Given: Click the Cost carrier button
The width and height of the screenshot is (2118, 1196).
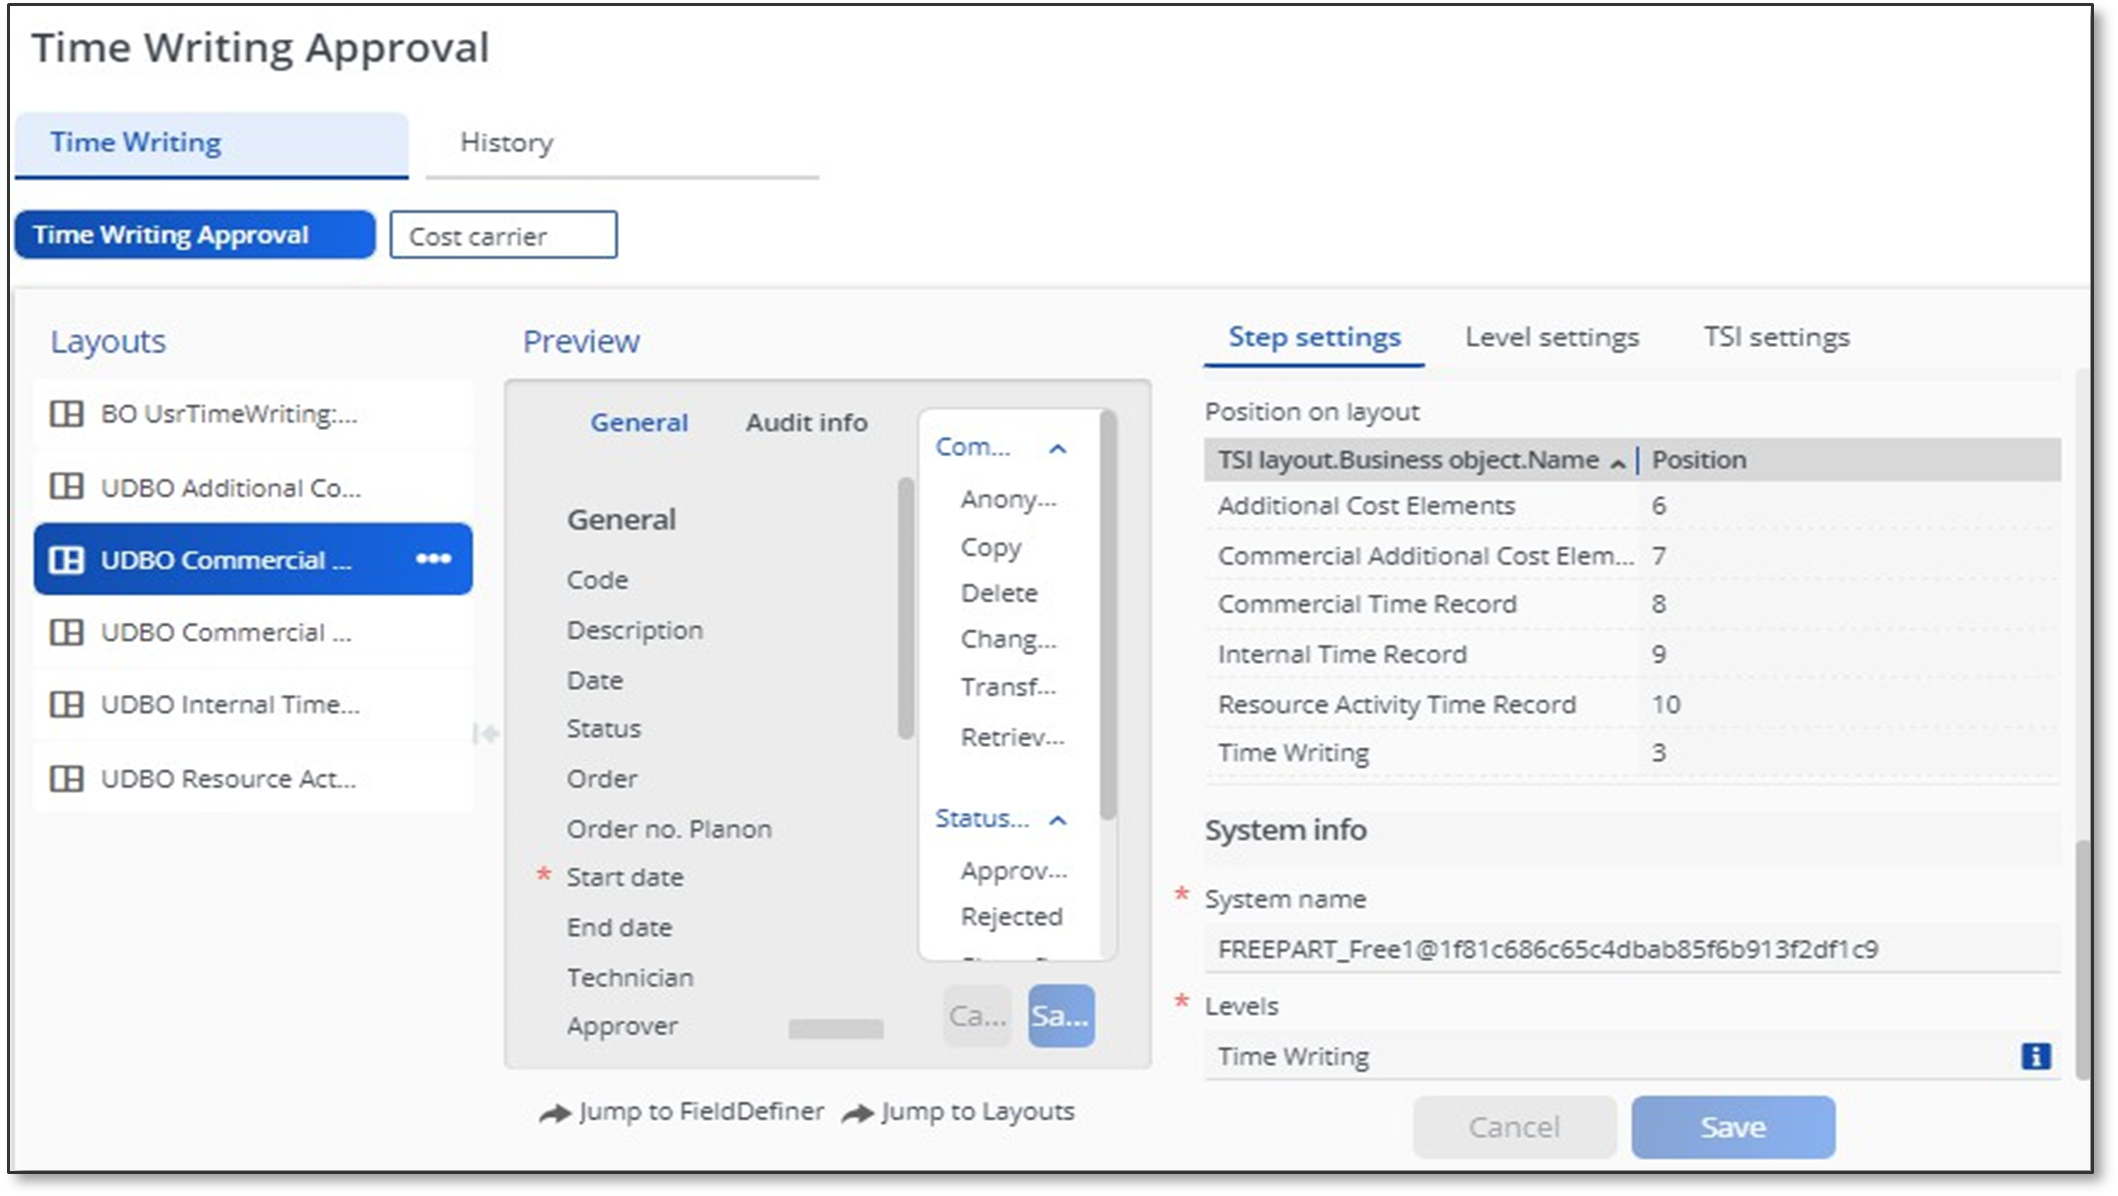Looking at the screenshot, I should pos(503,235).
